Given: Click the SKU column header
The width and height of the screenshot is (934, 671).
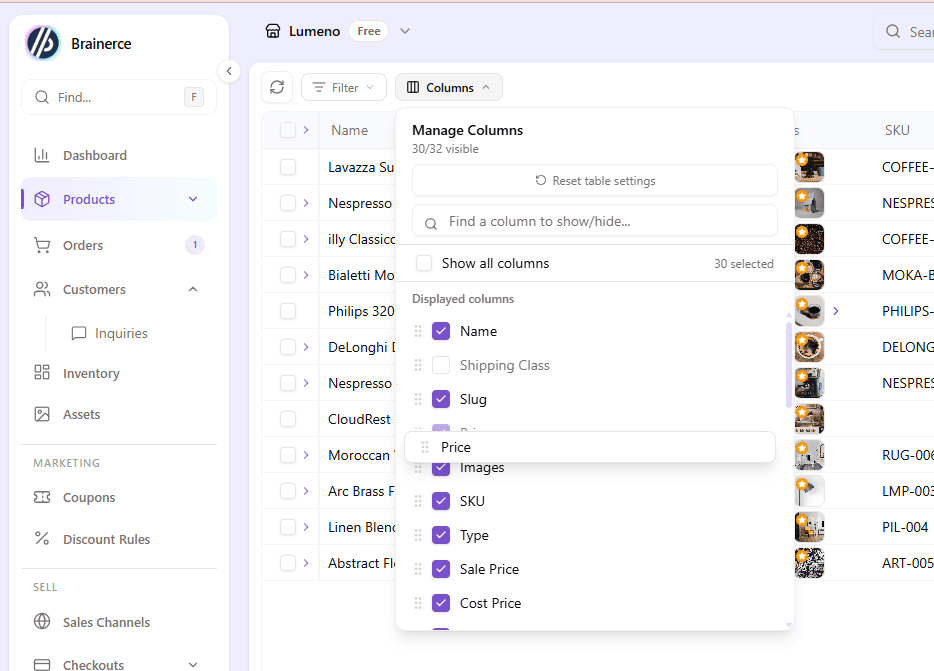Looking at the screenshot, I should point(897,130).
